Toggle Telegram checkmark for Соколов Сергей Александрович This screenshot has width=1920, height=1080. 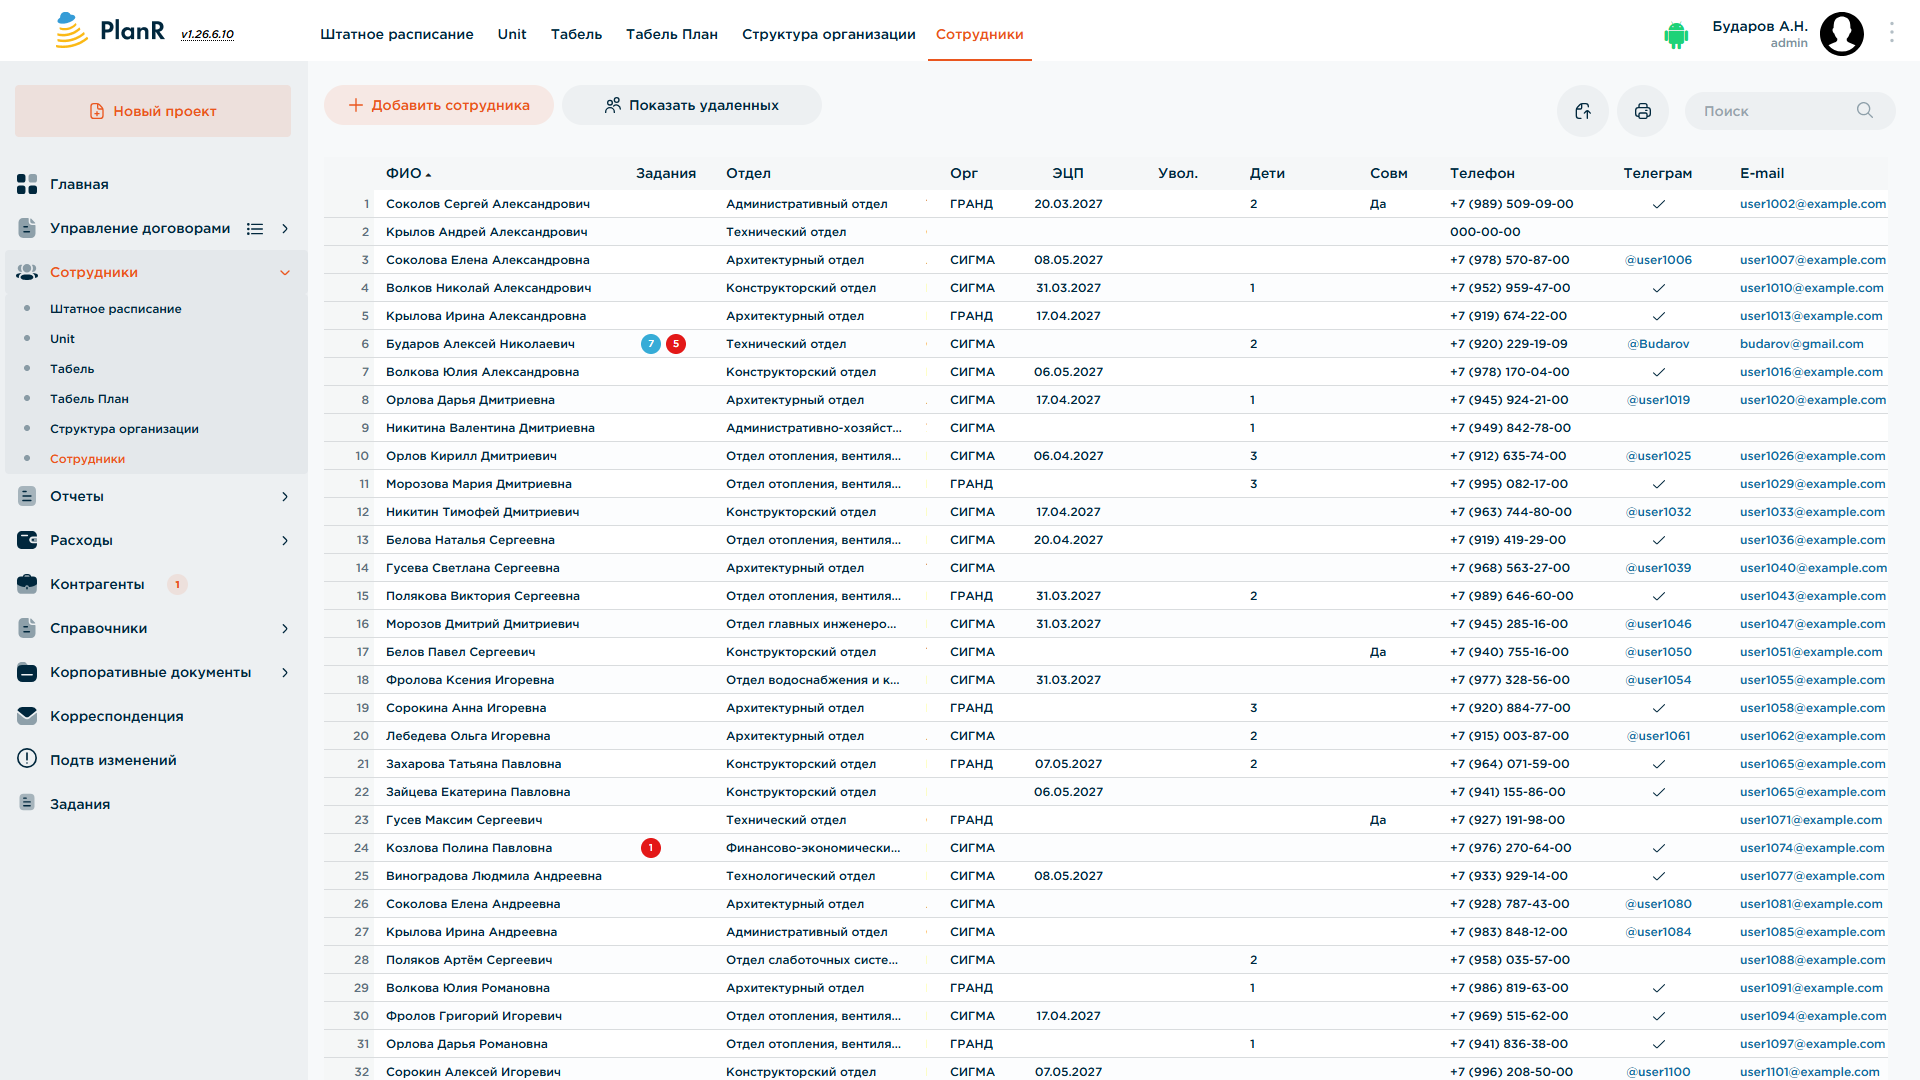(1658, 204)
